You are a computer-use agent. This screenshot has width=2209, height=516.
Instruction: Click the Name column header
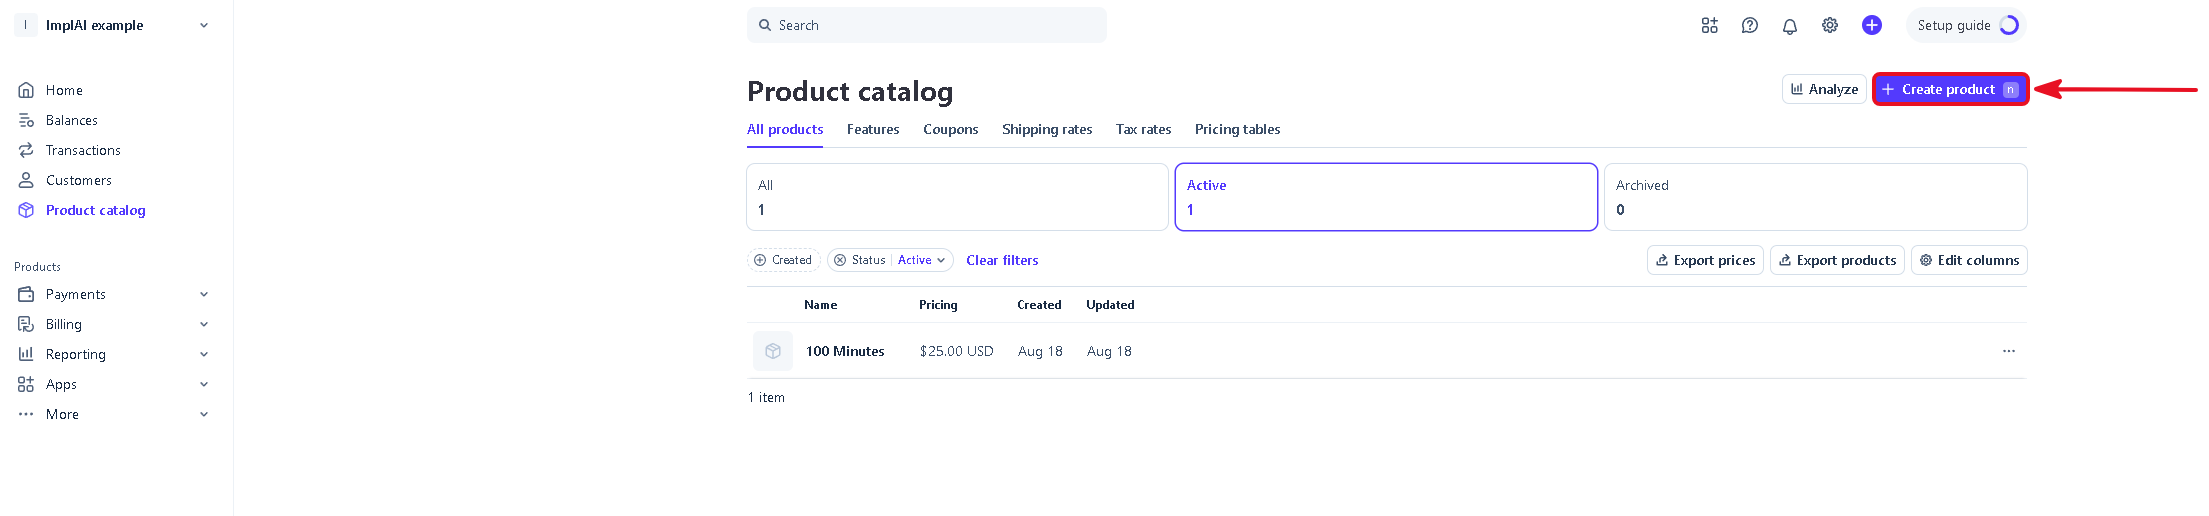[x=820, y=305]
